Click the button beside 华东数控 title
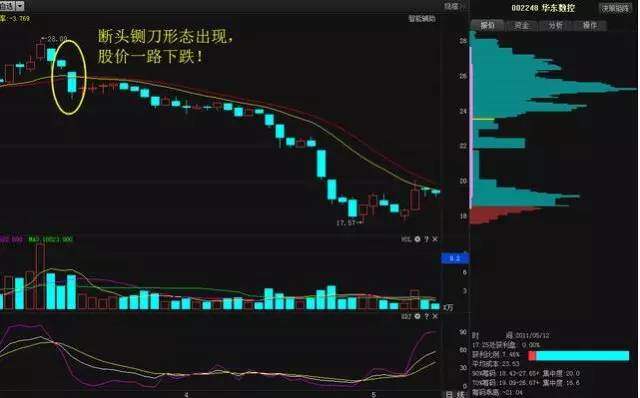This screenshot has width=640, height=398. [x=615, y=8]
